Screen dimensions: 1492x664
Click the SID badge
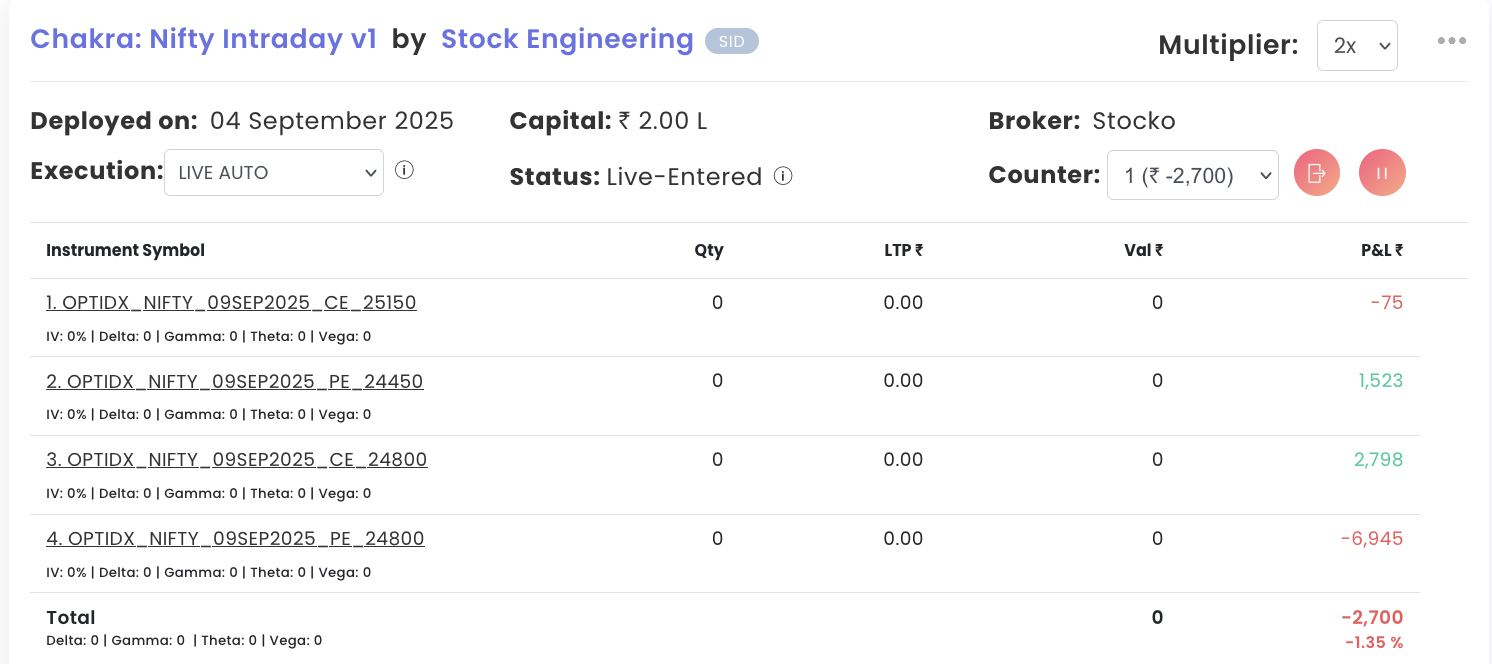tap(732, 41)
